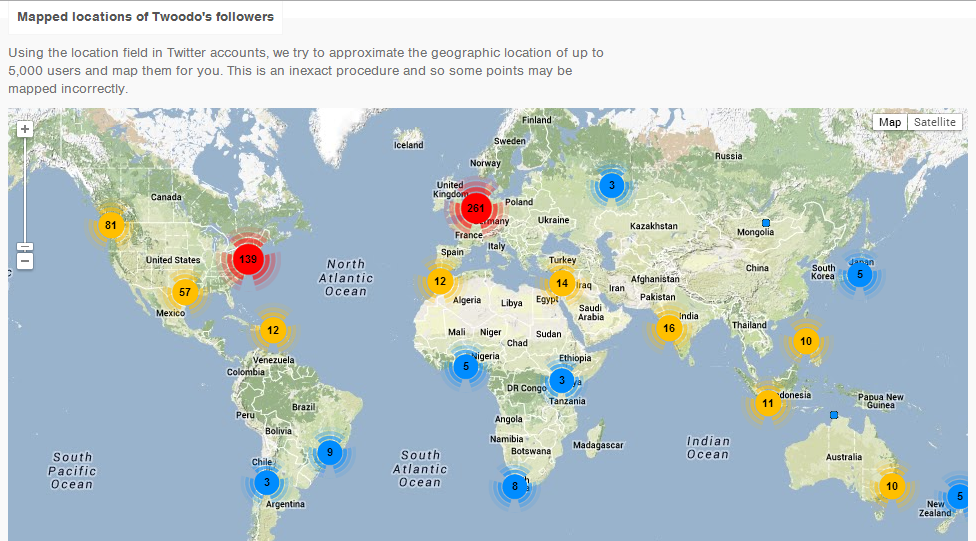Select the Mapped locations of Twoodo's followers tab
The image size is (976, 541).
tap(145, 17)
